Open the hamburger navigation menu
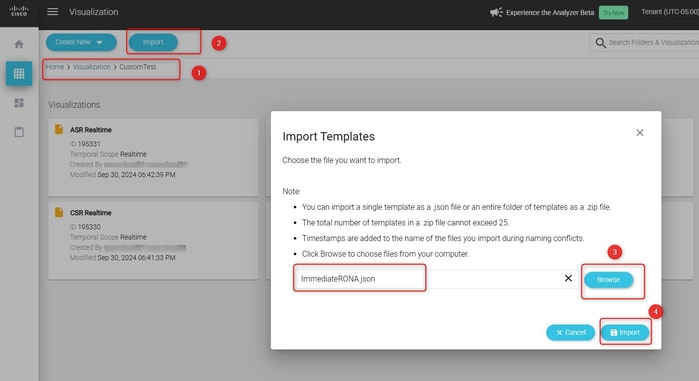This screenshot has width=699, height=381. click(x=53, y=12)
